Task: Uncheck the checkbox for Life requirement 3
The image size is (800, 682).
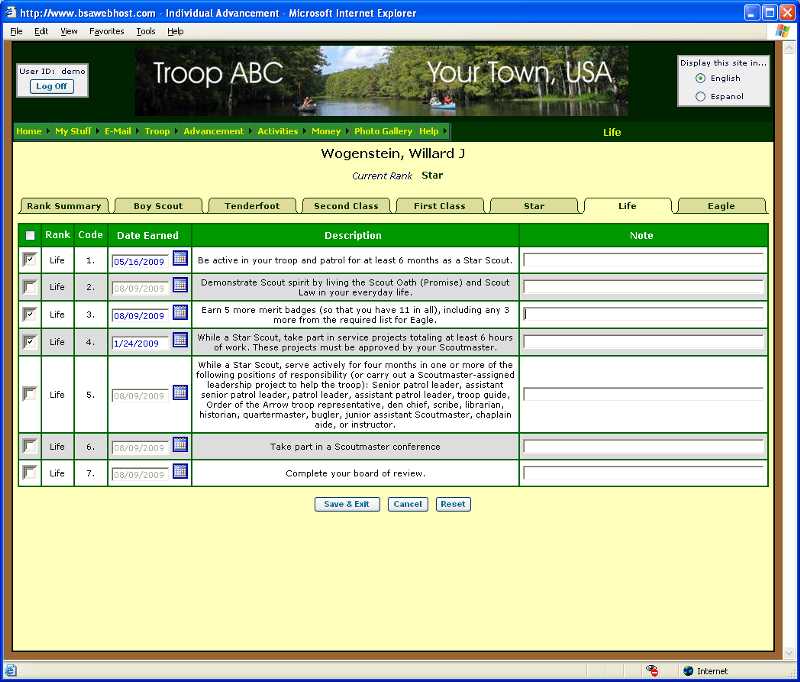Action: pos(30,314)
